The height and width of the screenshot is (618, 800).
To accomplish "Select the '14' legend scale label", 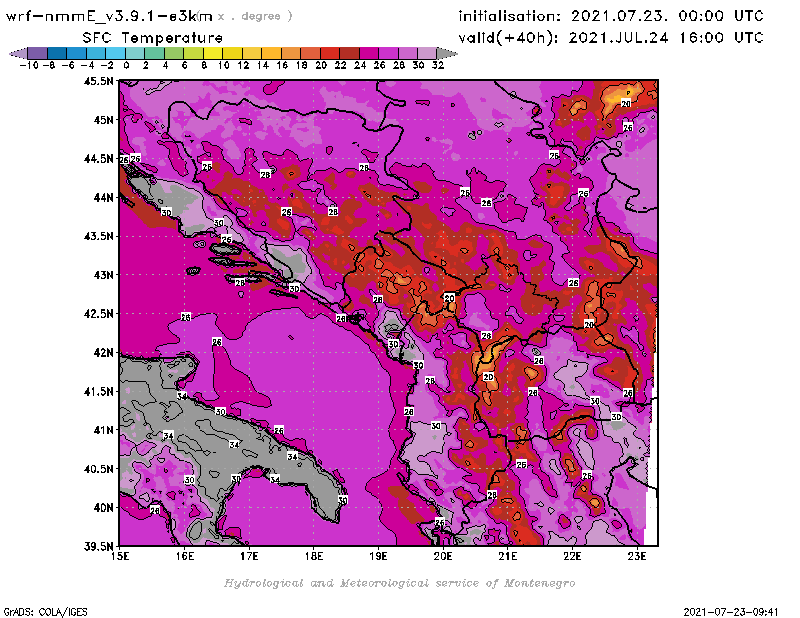I will point(262,65).
